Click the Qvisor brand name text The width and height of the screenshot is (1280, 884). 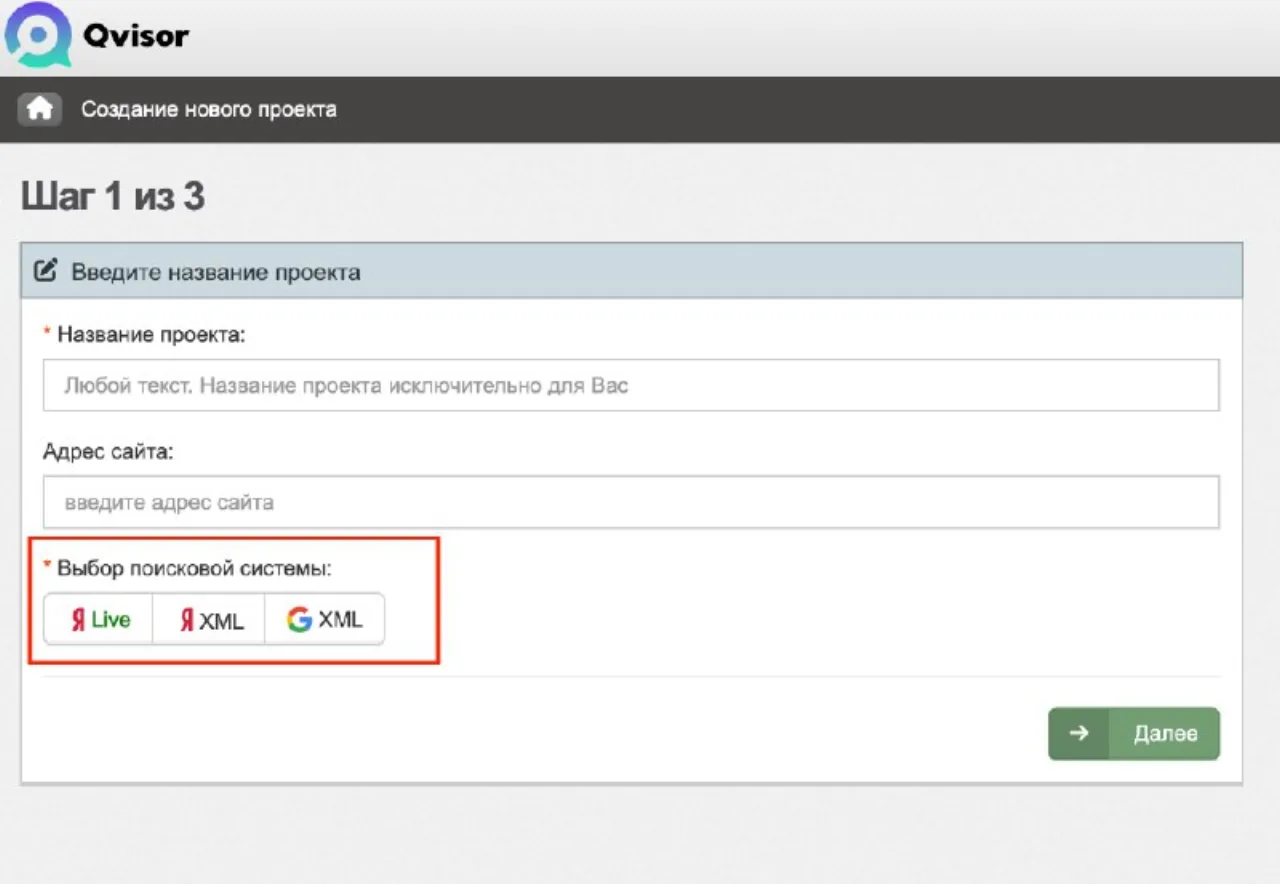coord(136,37)
